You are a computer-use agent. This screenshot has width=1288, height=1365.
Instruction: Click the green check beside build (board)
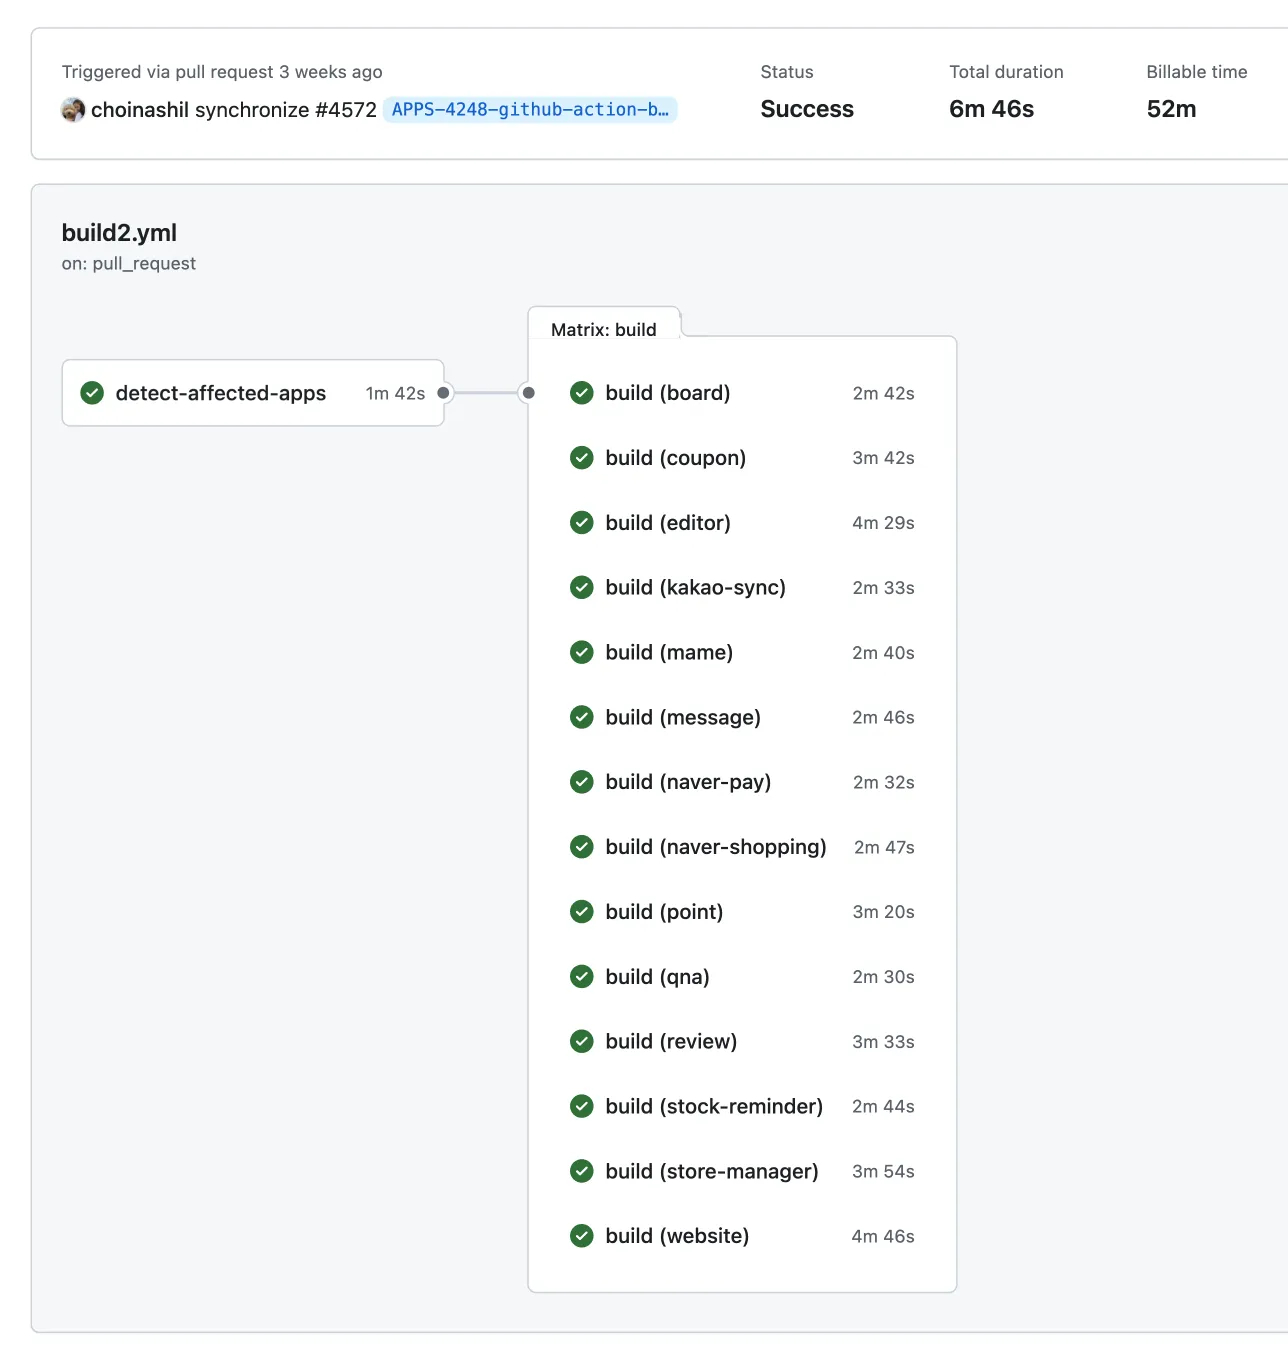[581, 393]
